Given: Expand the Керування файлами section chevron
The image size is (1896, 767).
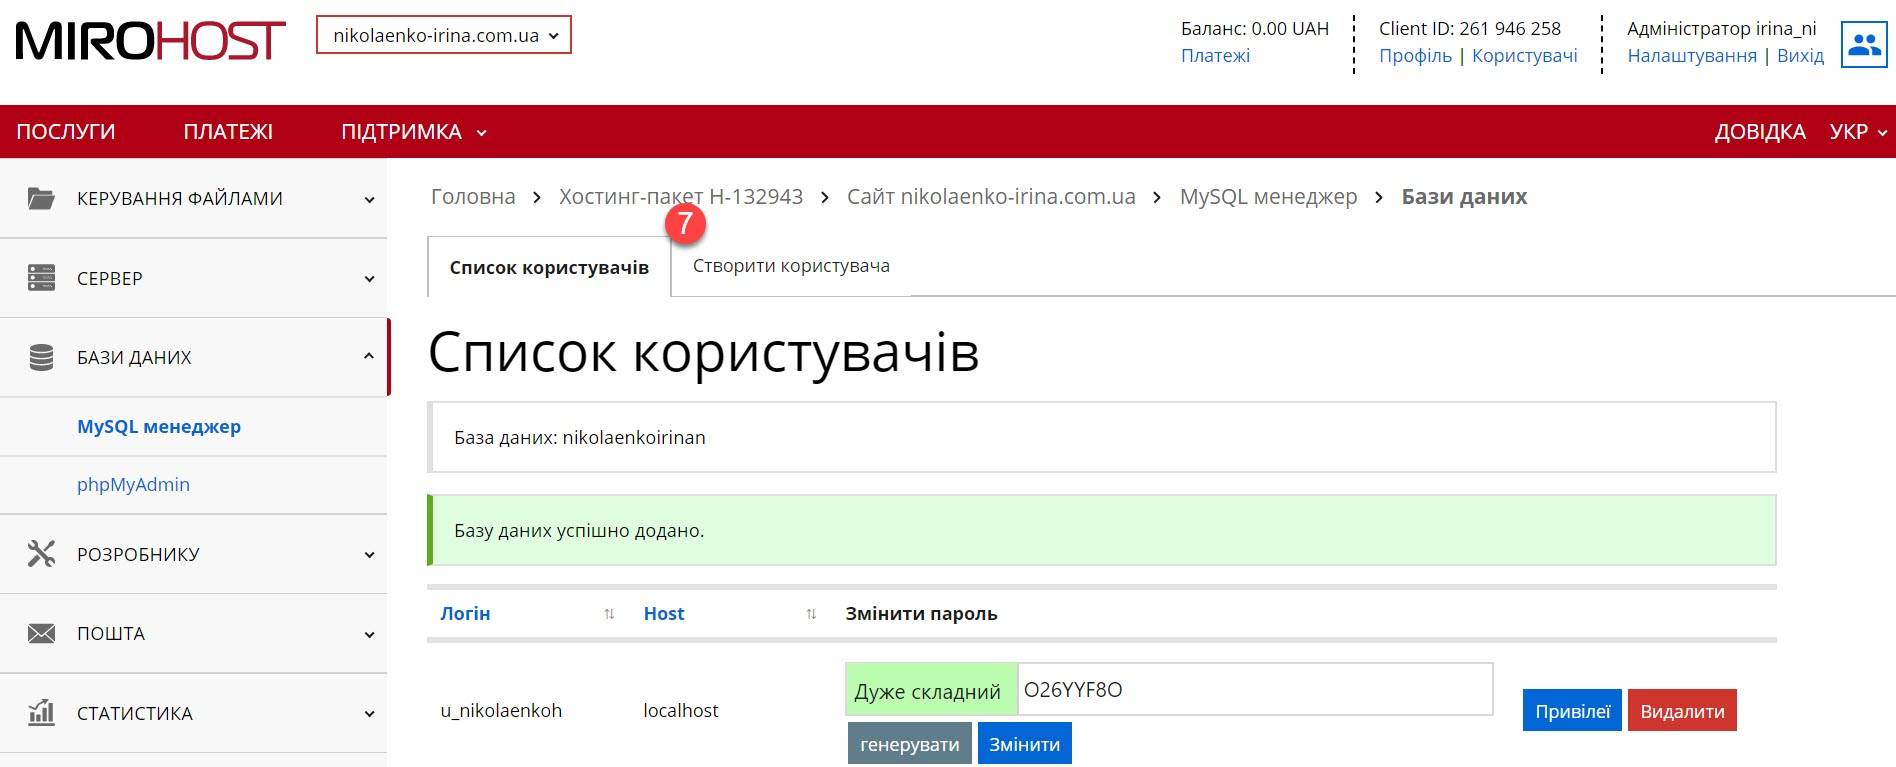Looking at the screenshot, I should [369, 199].
